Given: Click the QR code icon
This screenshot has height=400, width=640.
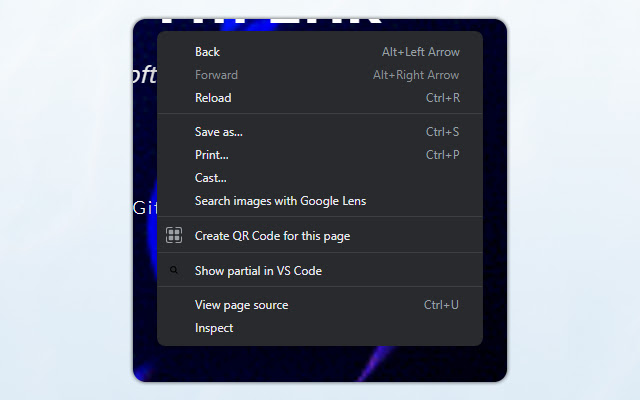Looking at the screenshot, I should [x=174, y=236].
